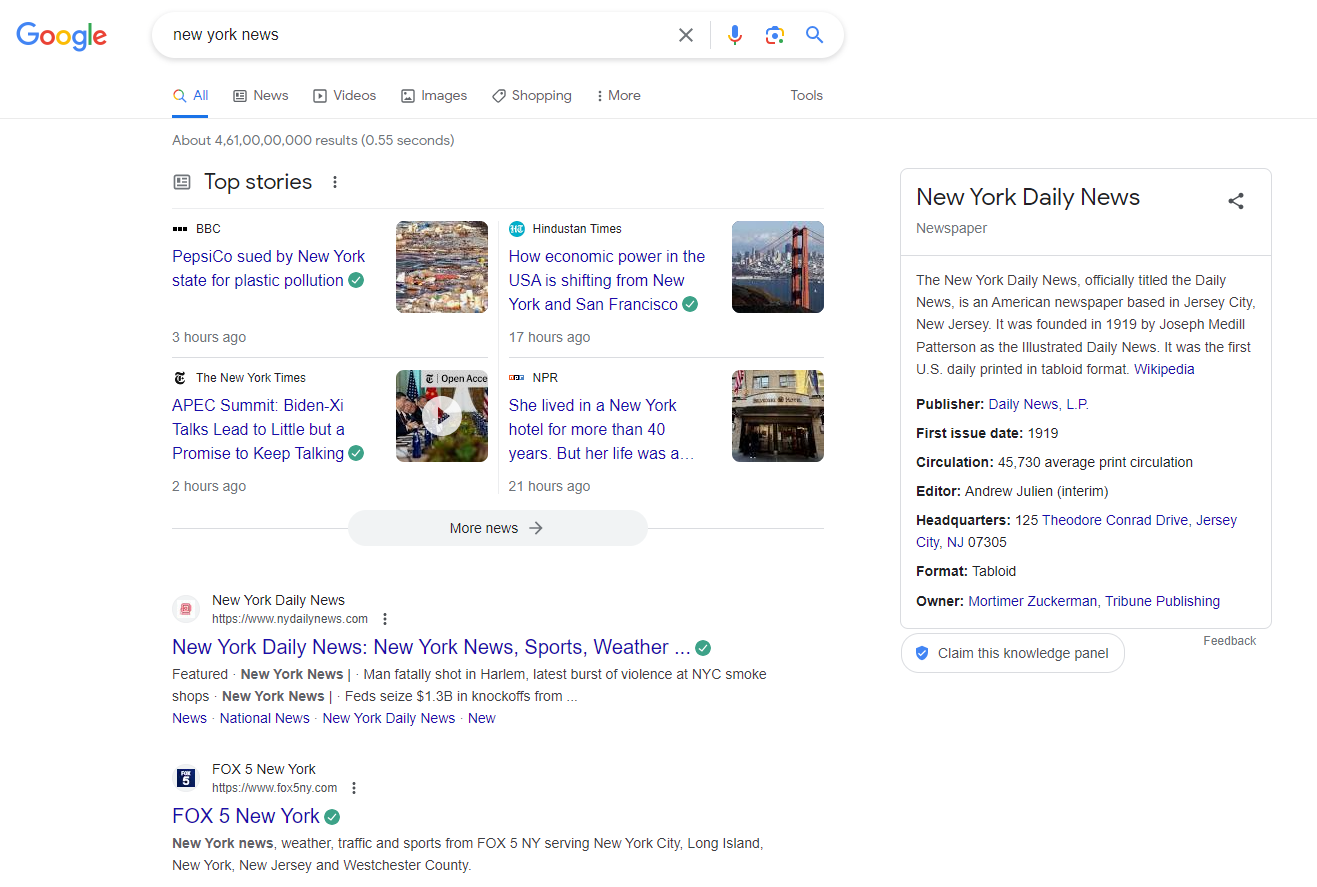Switch to the Videos tab
The width and height of the screenshot is (1317, 887).
[x=345, y=96]
